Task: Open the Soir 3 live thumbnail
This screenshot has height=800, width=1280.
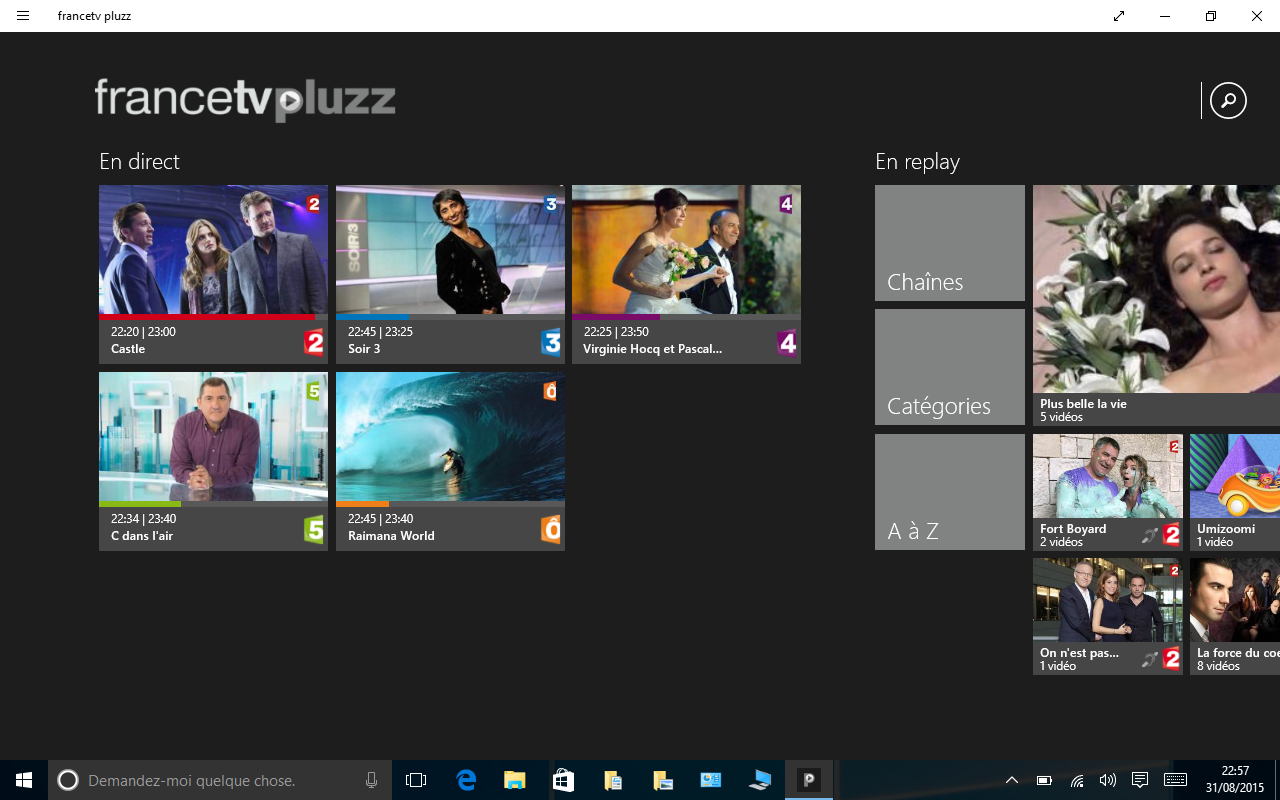Action: pyautogui.click(x=450, y=250)
